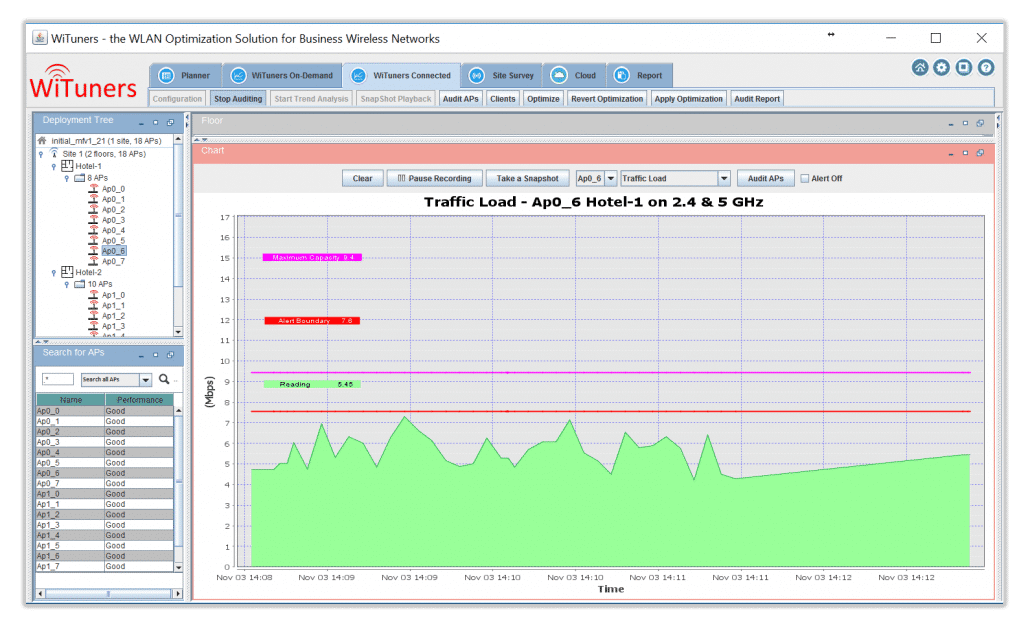Click the Site Survey tab icon
This screenshot has width=1030, height=628.
click(477, 76)
